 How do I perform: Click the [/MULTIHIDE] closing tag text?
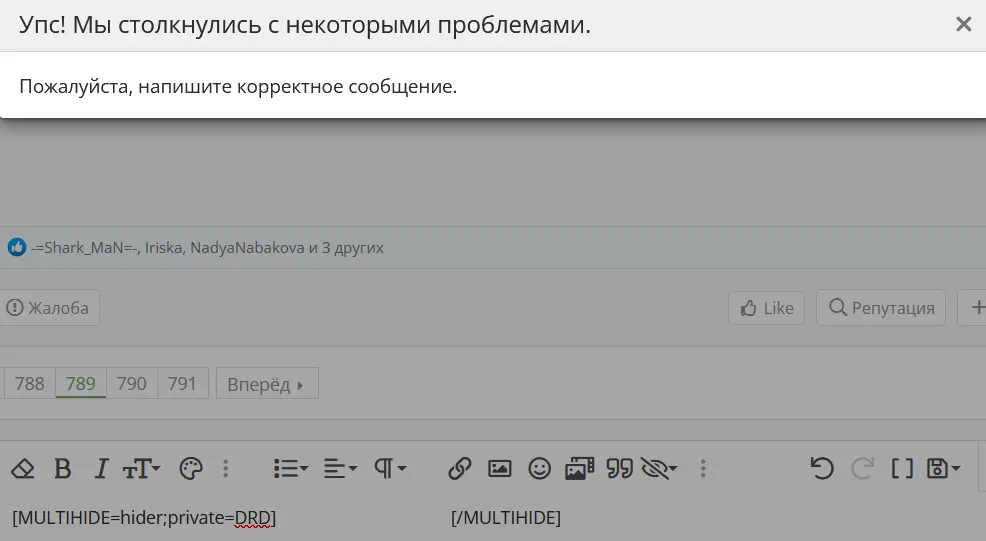click(x=506, y=518)
